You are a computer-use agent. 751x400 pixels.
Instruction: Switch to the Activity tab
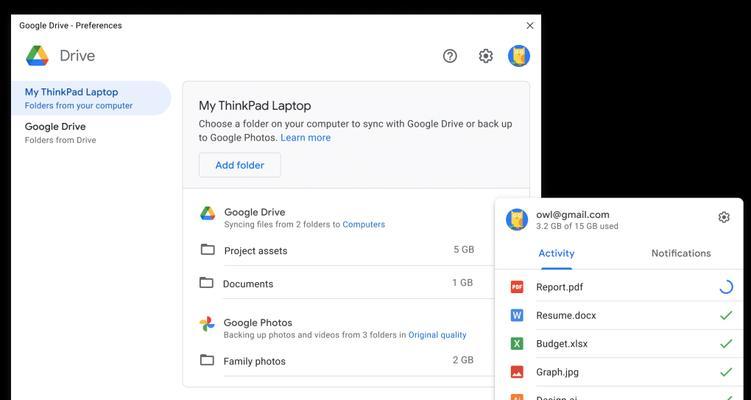(556, 253)
